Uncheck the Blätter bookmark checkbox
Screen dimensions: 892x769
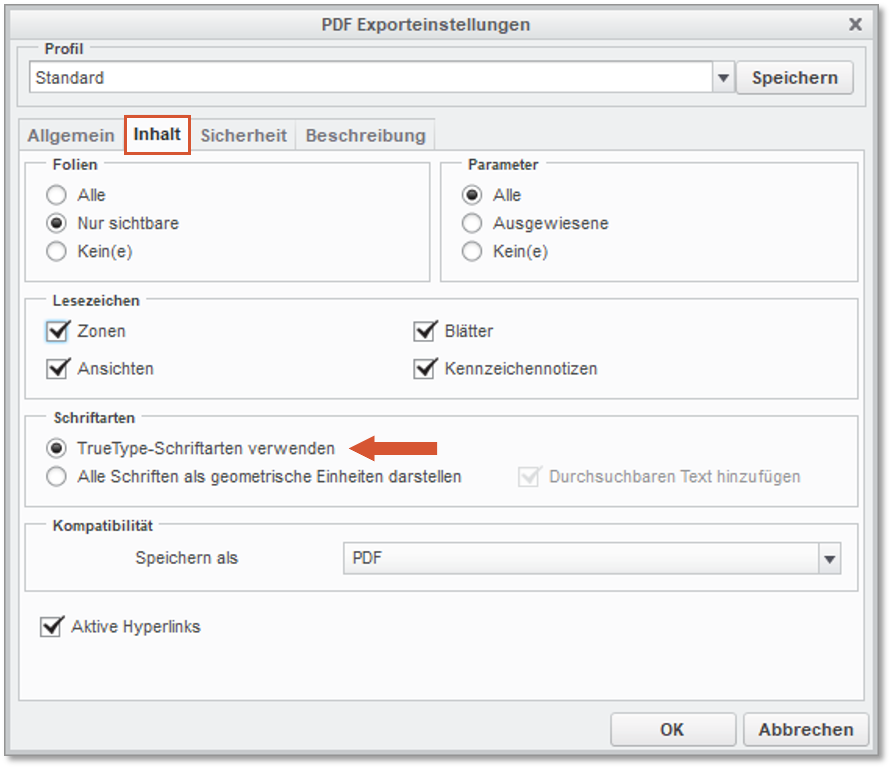point(425,331)
